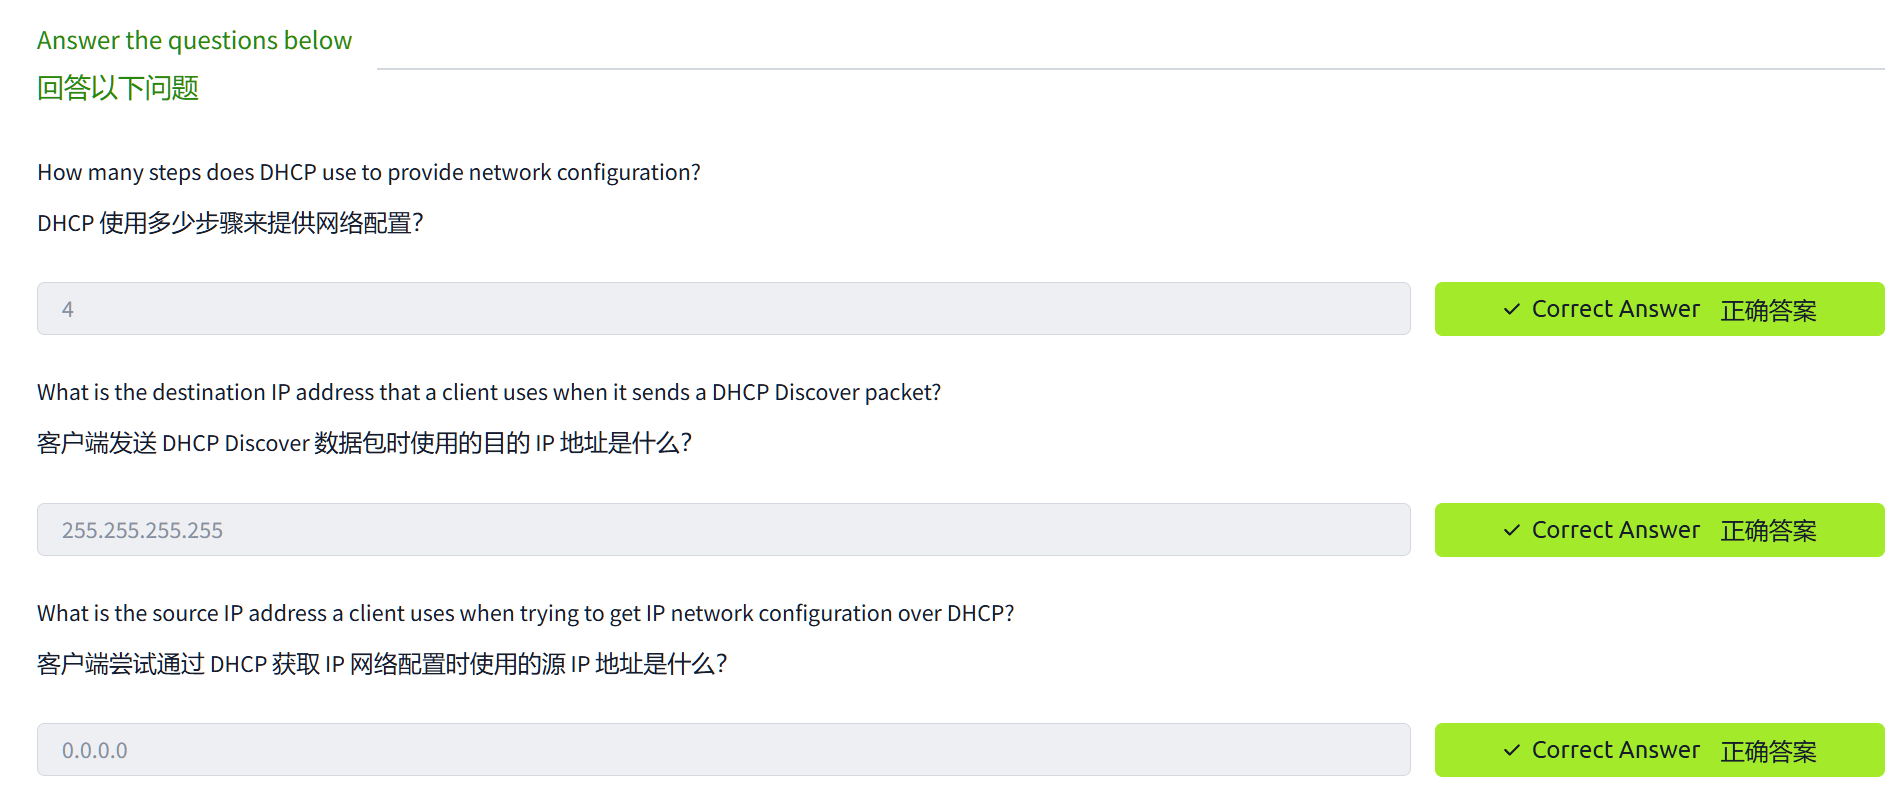The width and height of the screenshot is (1894, 798).
Task: Click 正确答案 label next to answer 4
Action: [x=1767, y=311]
